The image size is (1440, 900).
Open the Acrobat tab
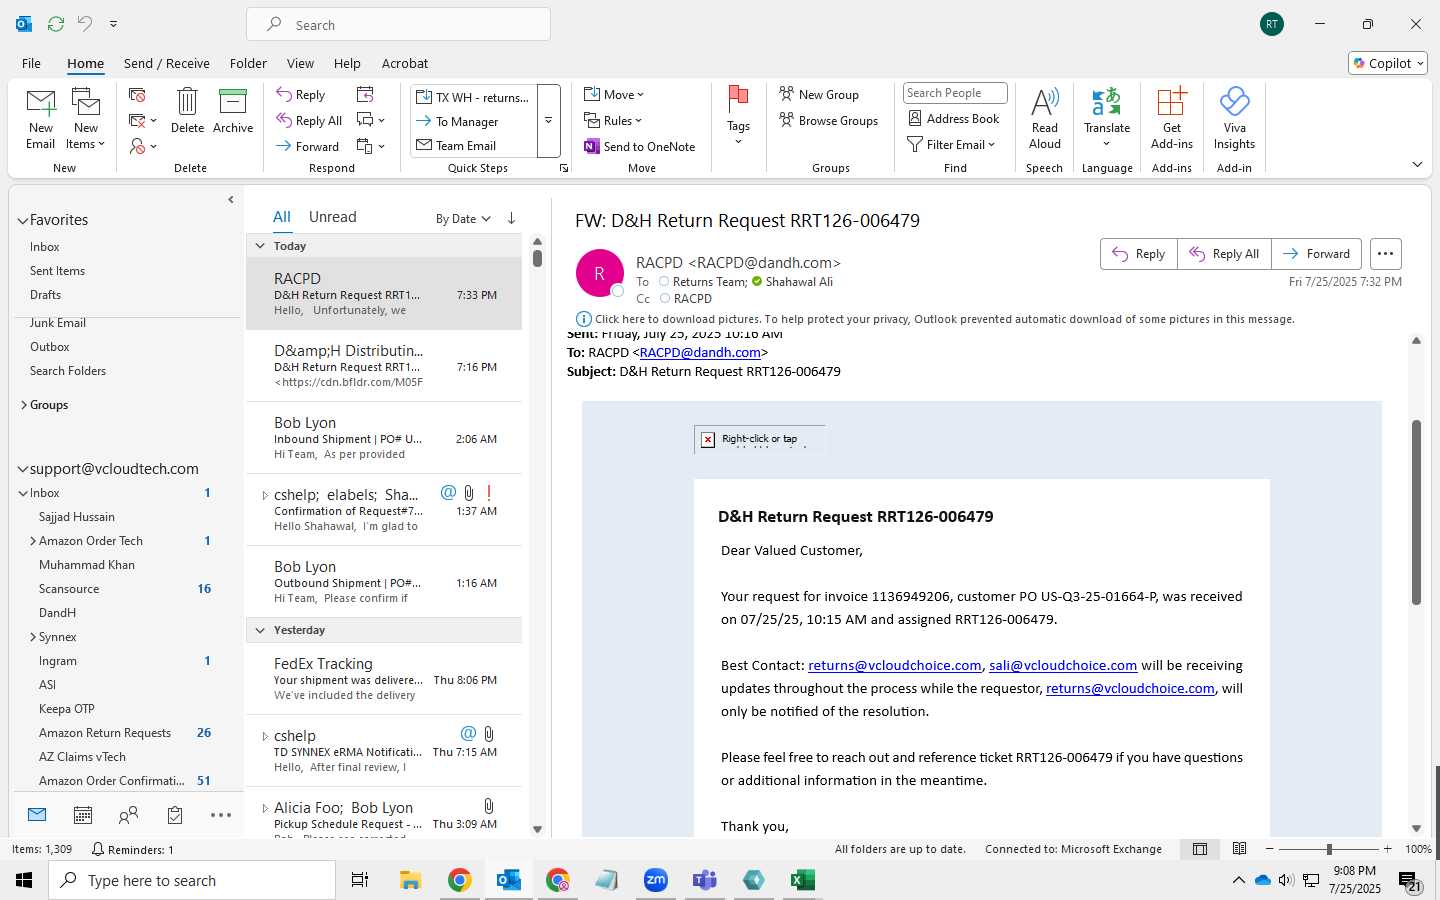405,63
